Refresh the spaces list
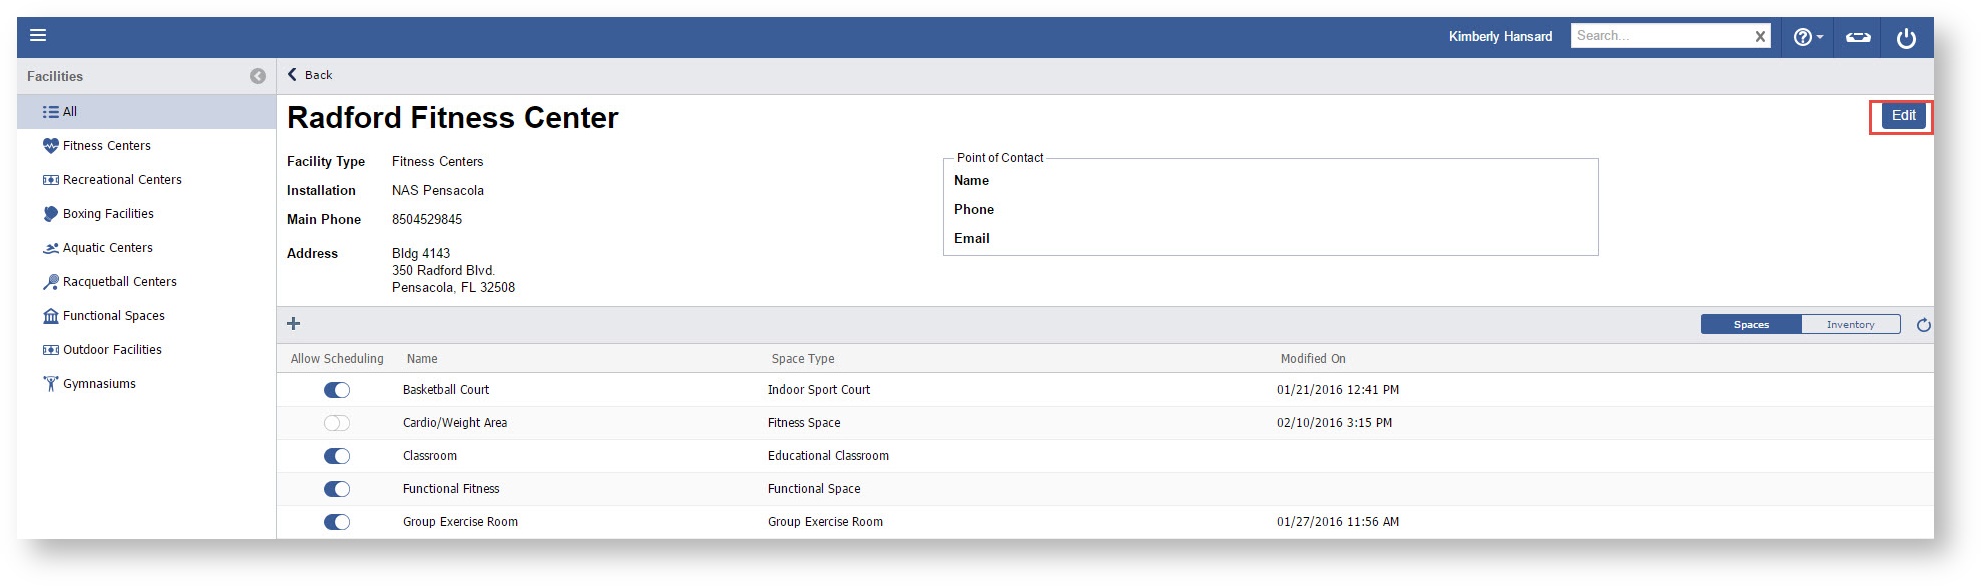 [1923, 325]
